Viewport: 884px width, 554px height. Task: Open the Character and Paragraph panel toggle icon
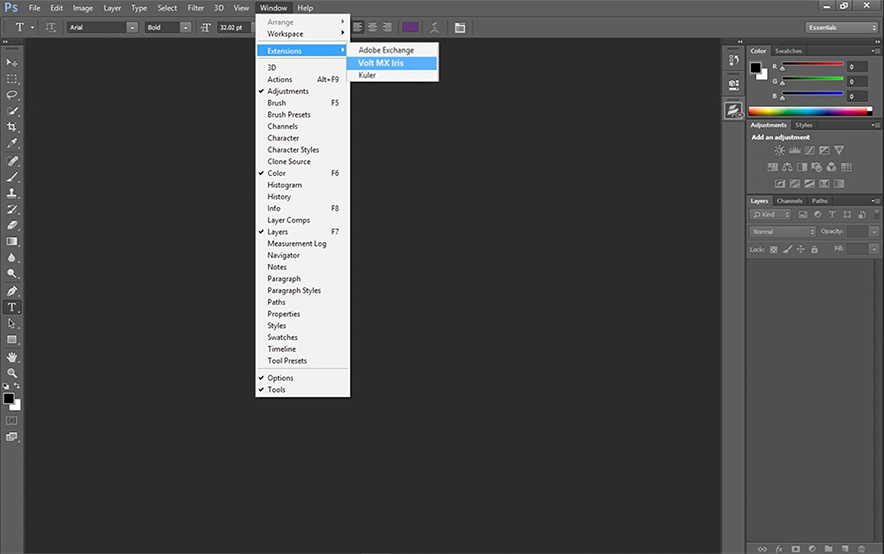coord(459,27)
